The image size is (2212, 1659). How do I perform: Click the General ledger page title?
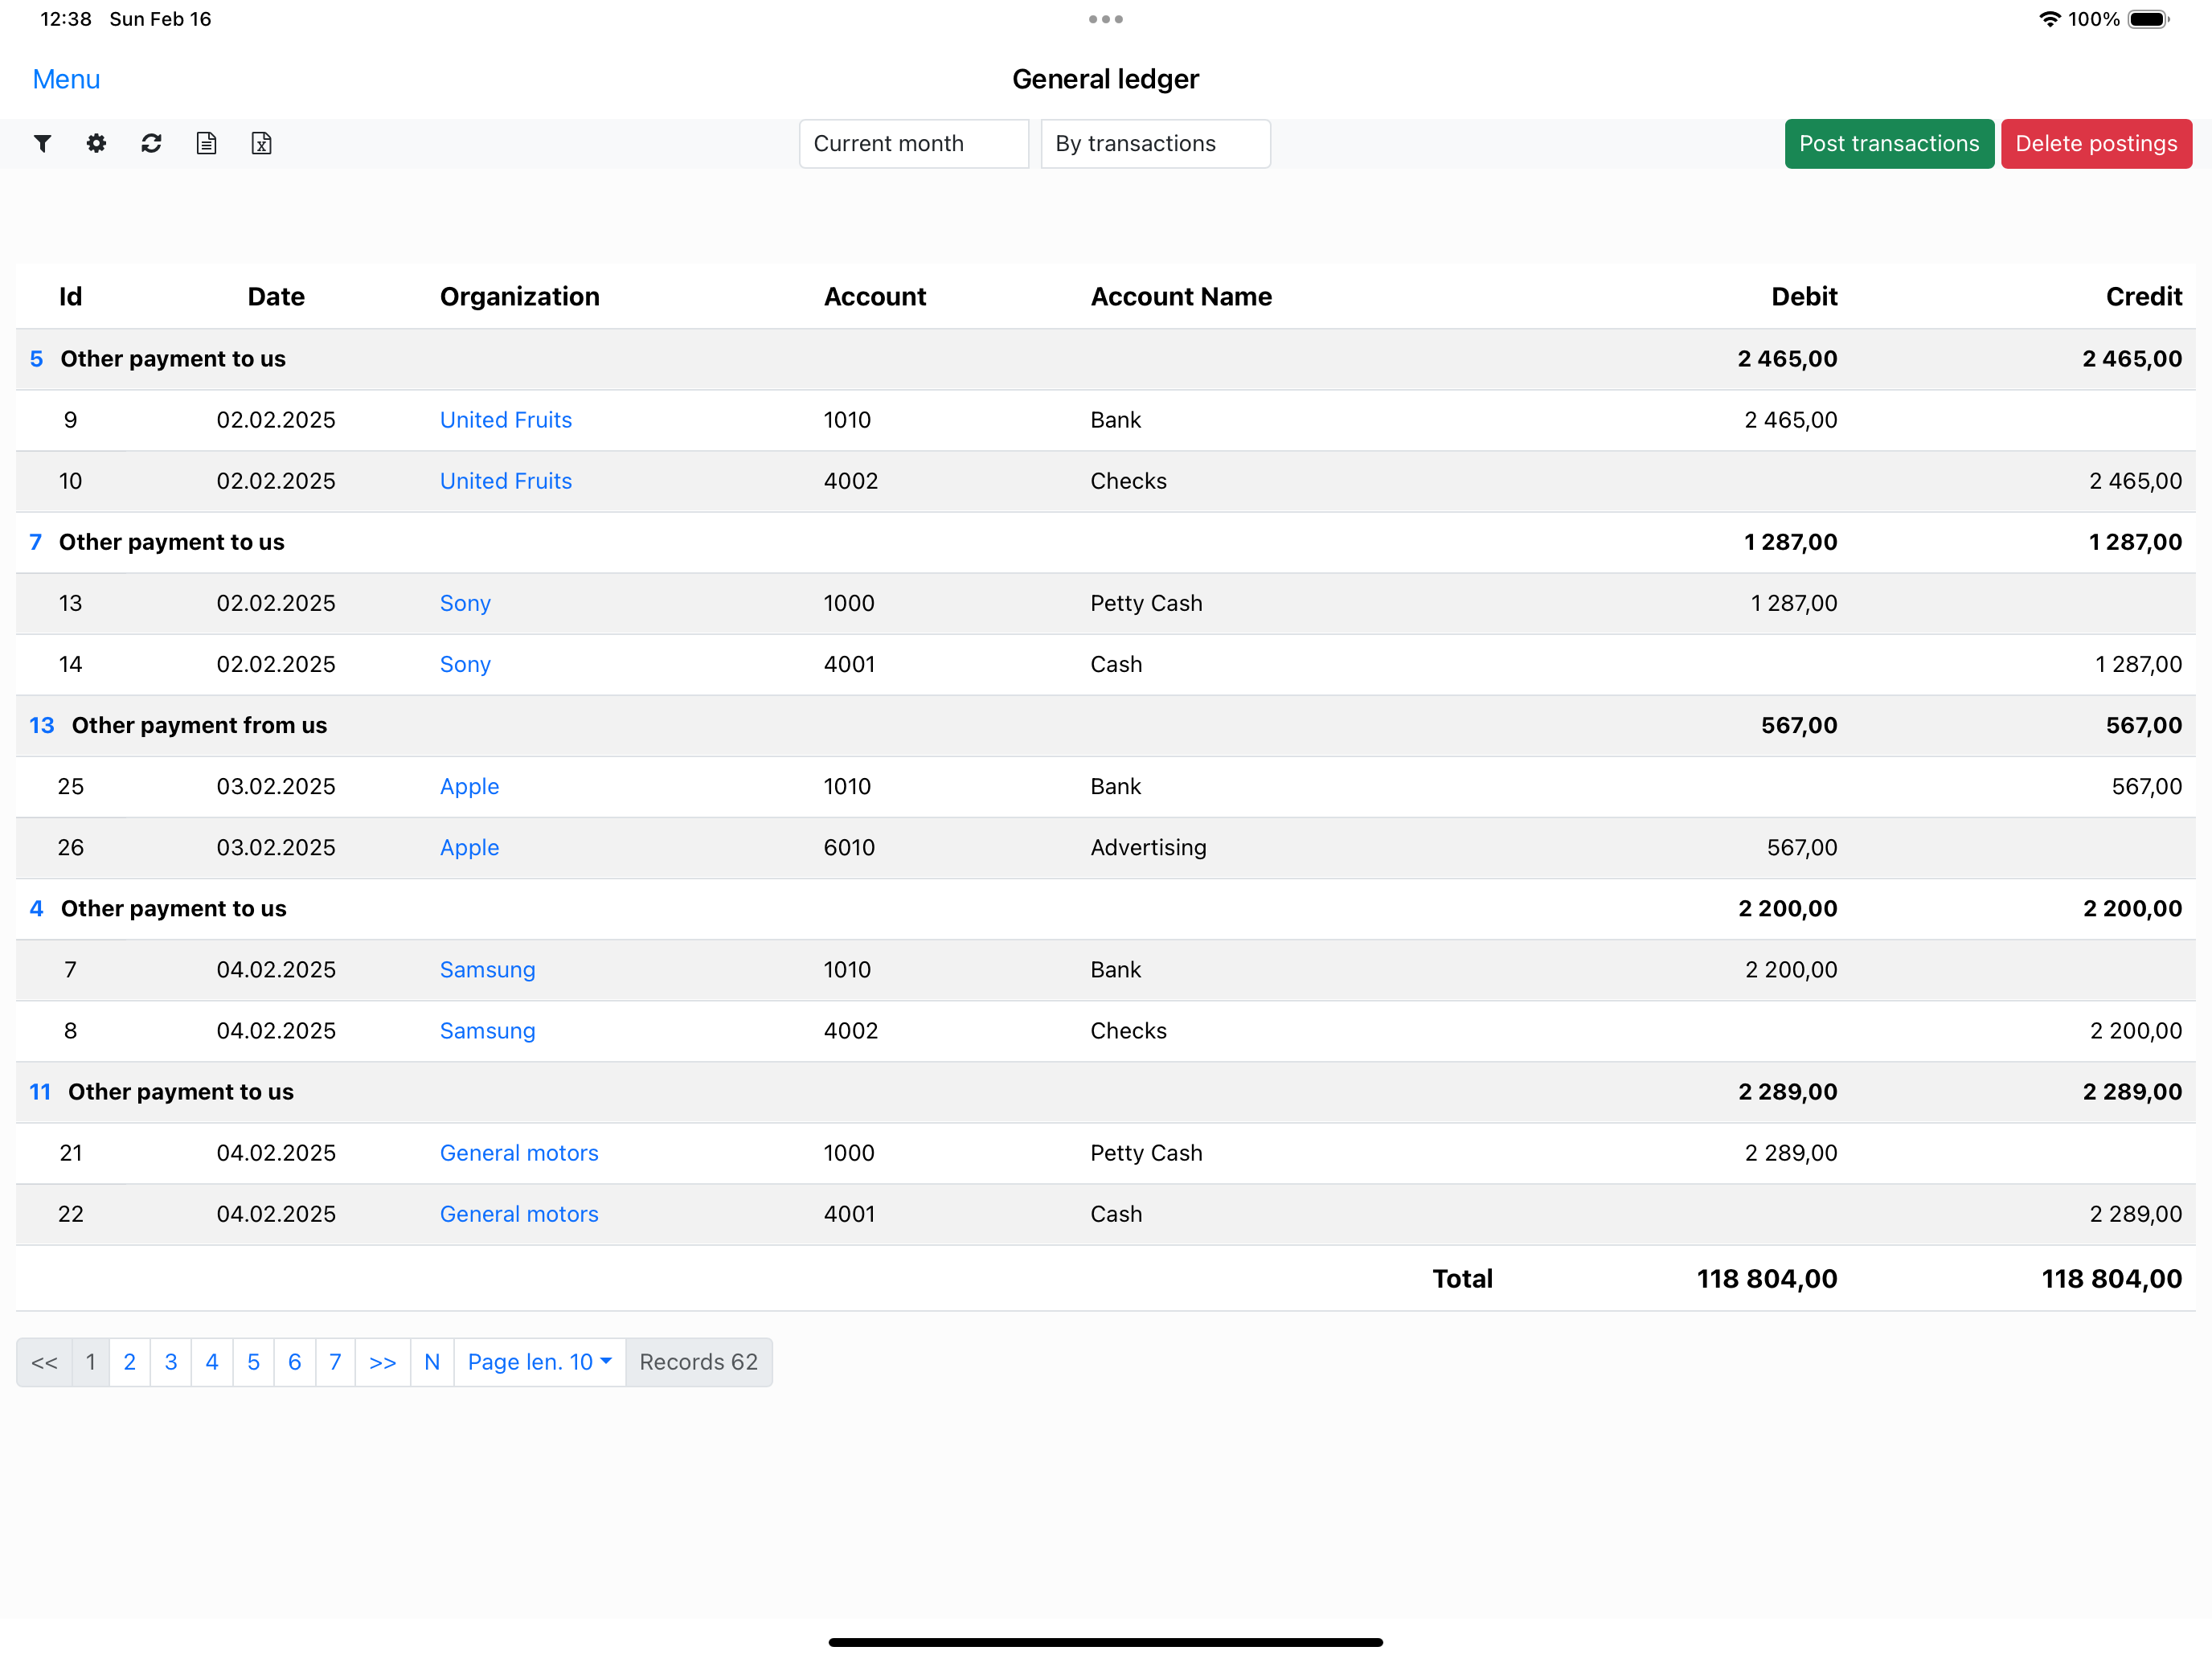click(1105, 79)
